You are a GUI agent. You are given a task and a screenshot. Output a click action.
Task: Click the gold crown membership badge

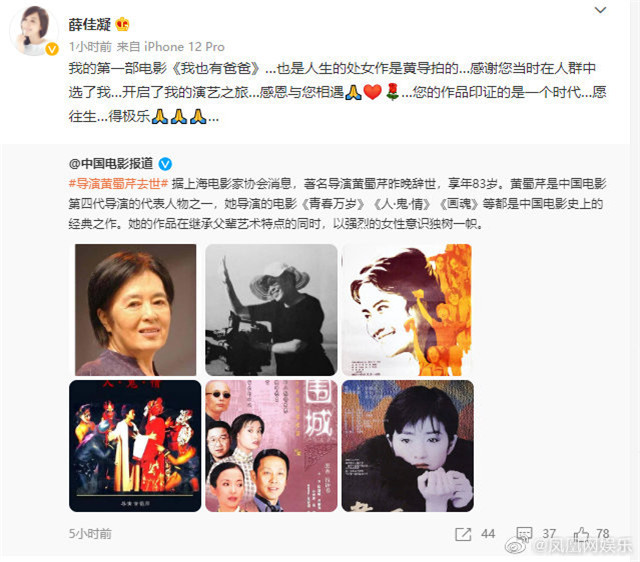tap(122, 24)
